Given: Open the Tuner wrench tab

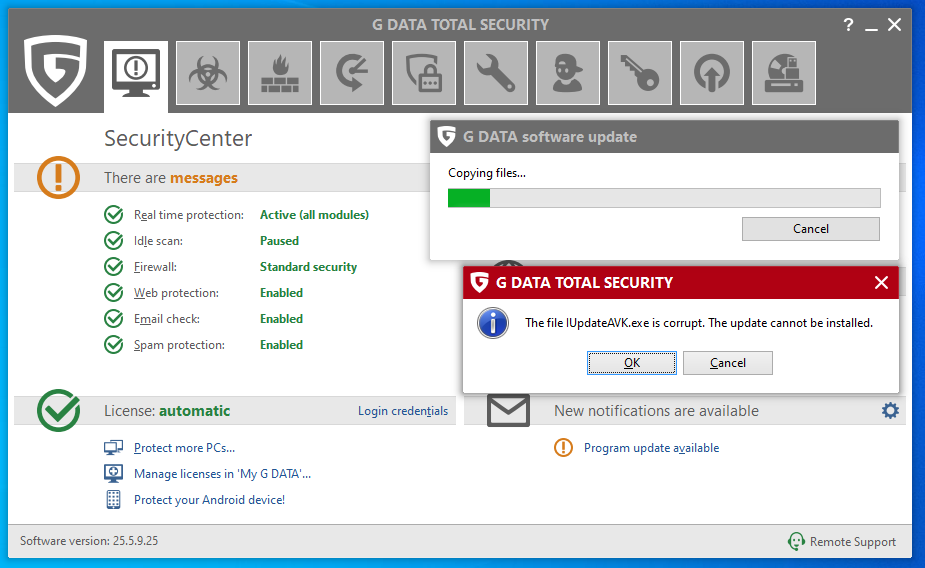Looking at the screenshot, I should coord(496,73).
